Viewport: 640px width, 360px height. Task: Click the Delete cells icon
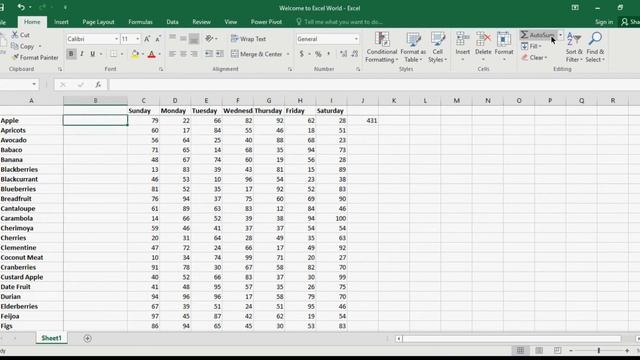(483, 39)
